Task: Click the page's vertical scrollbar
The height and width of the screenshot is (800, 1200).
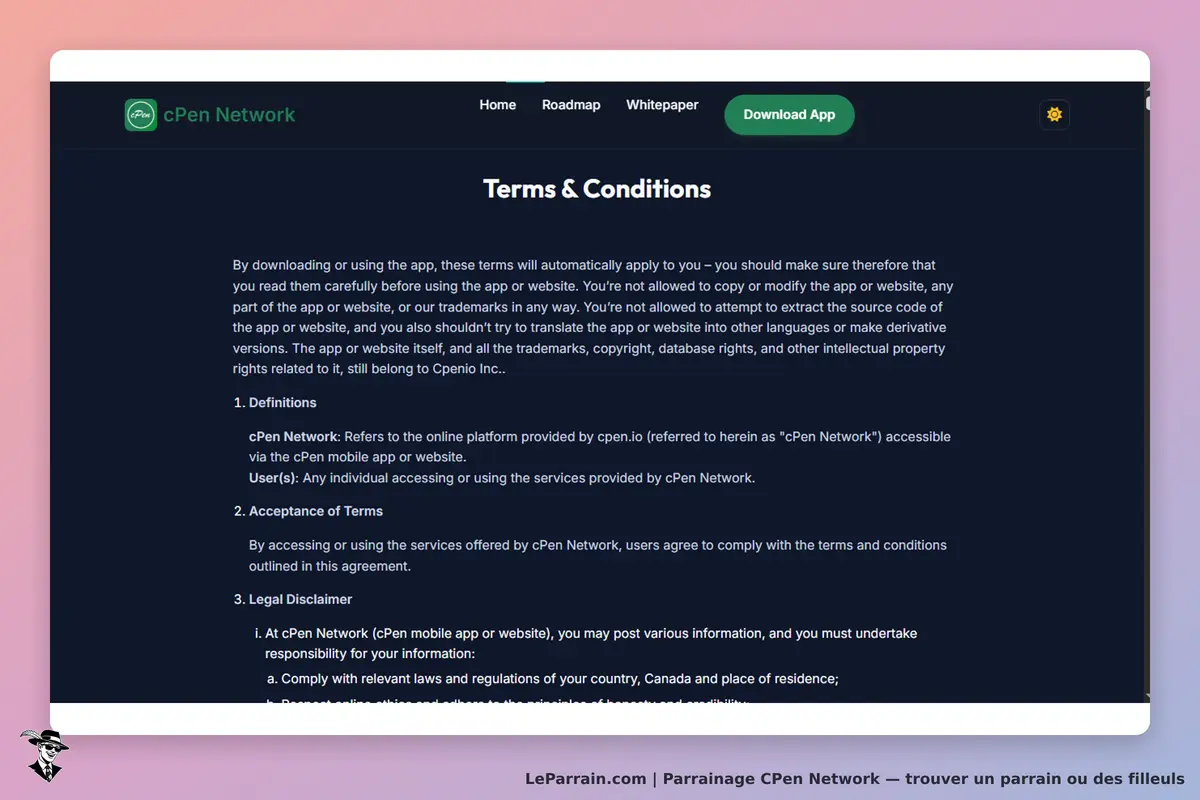Action: [x=1147, y=392]
